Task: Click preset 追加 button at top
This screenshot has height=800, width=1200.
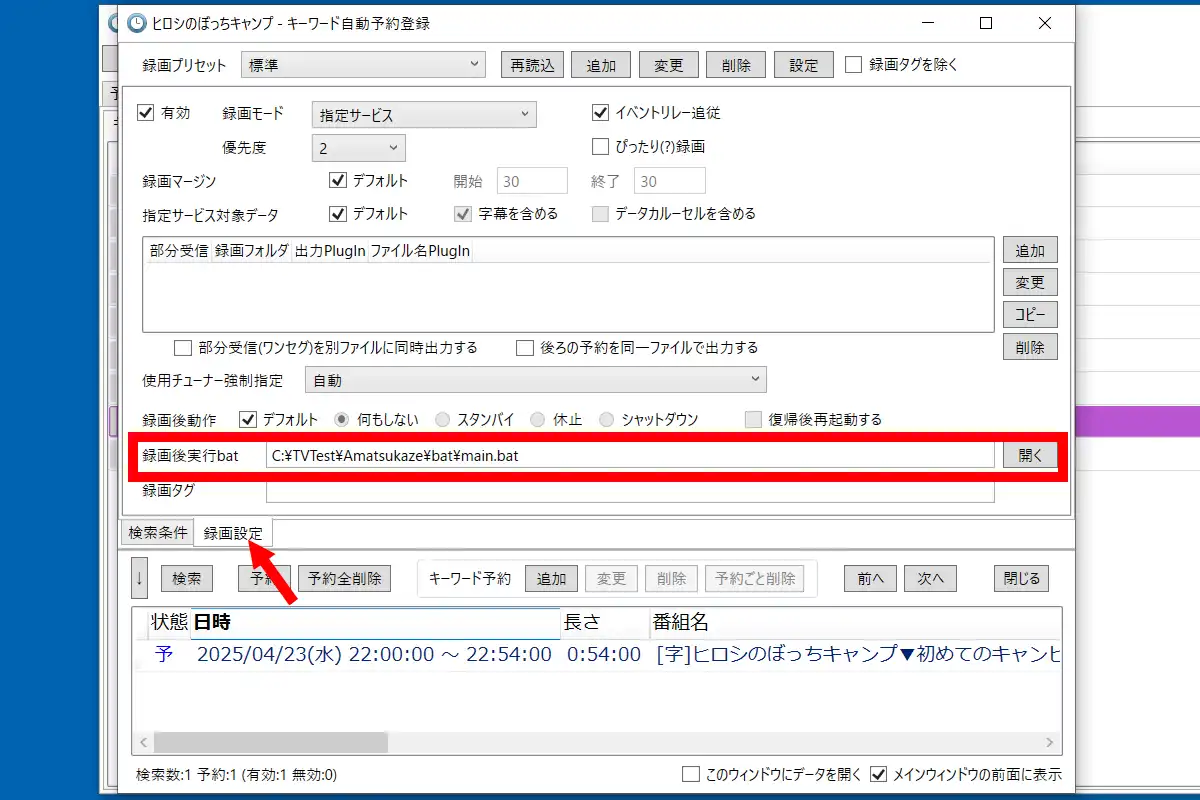Action: [601, 65]
